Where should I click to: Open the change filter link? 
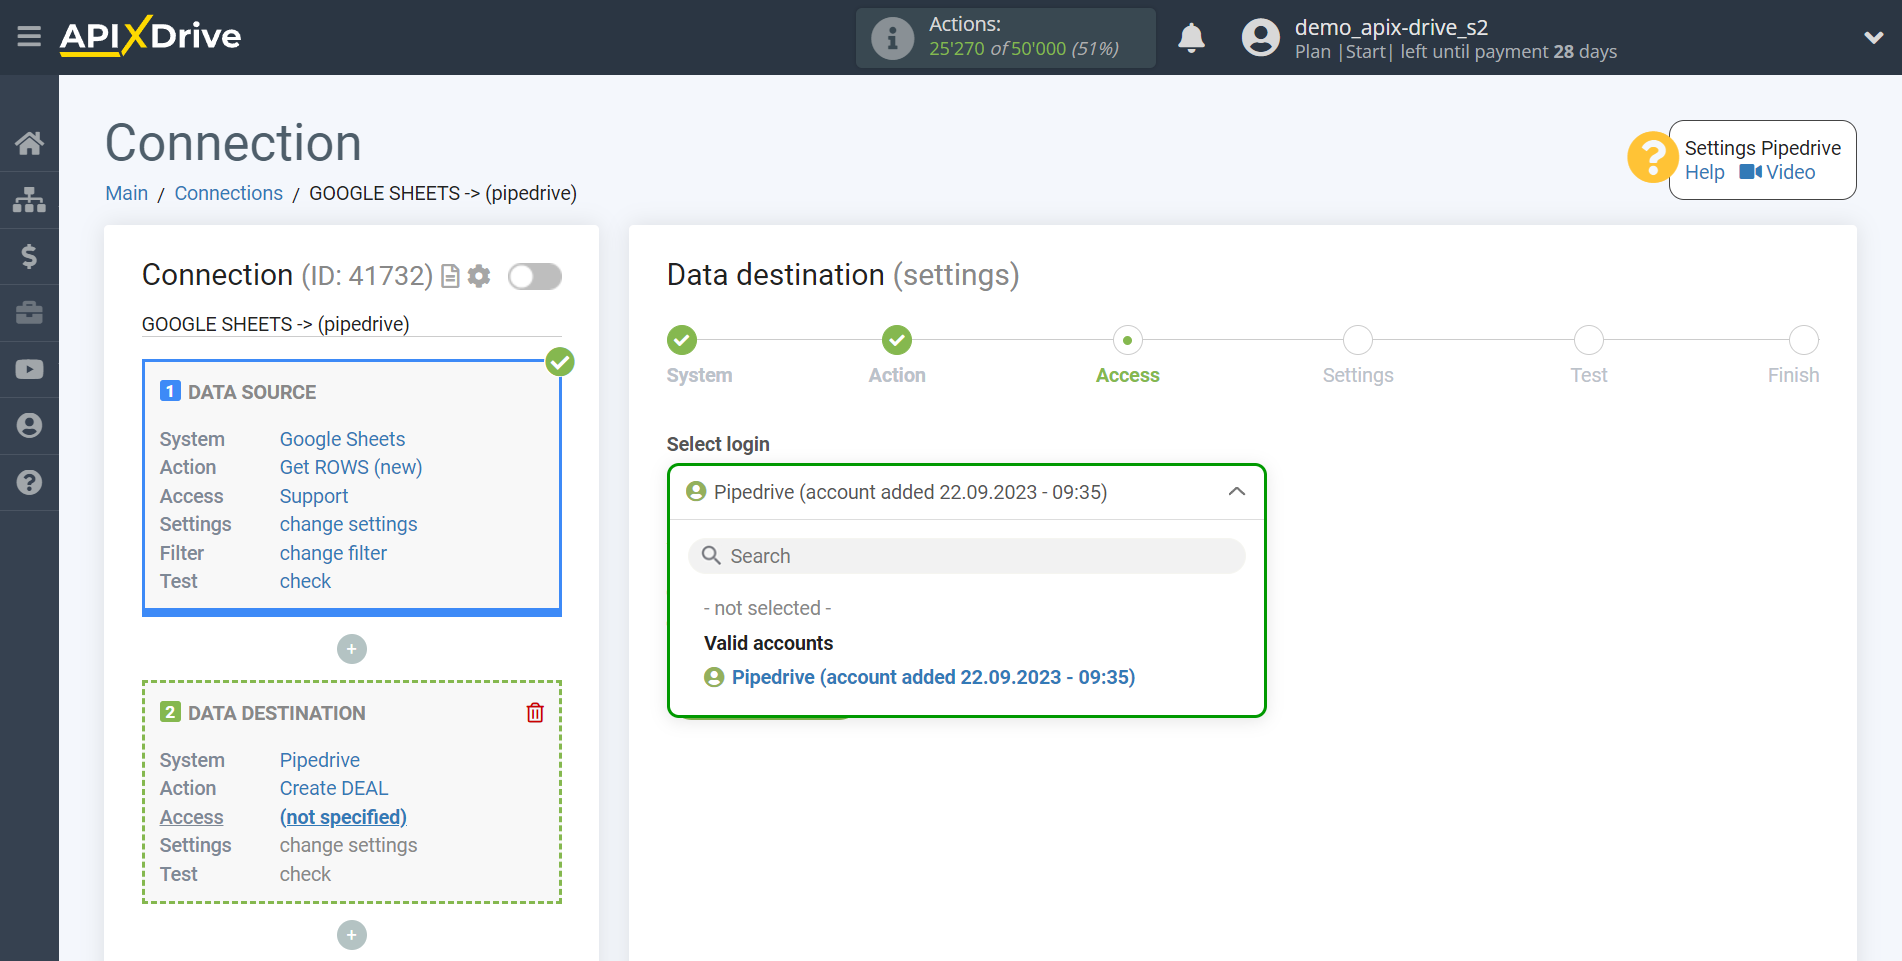point(333,553)
